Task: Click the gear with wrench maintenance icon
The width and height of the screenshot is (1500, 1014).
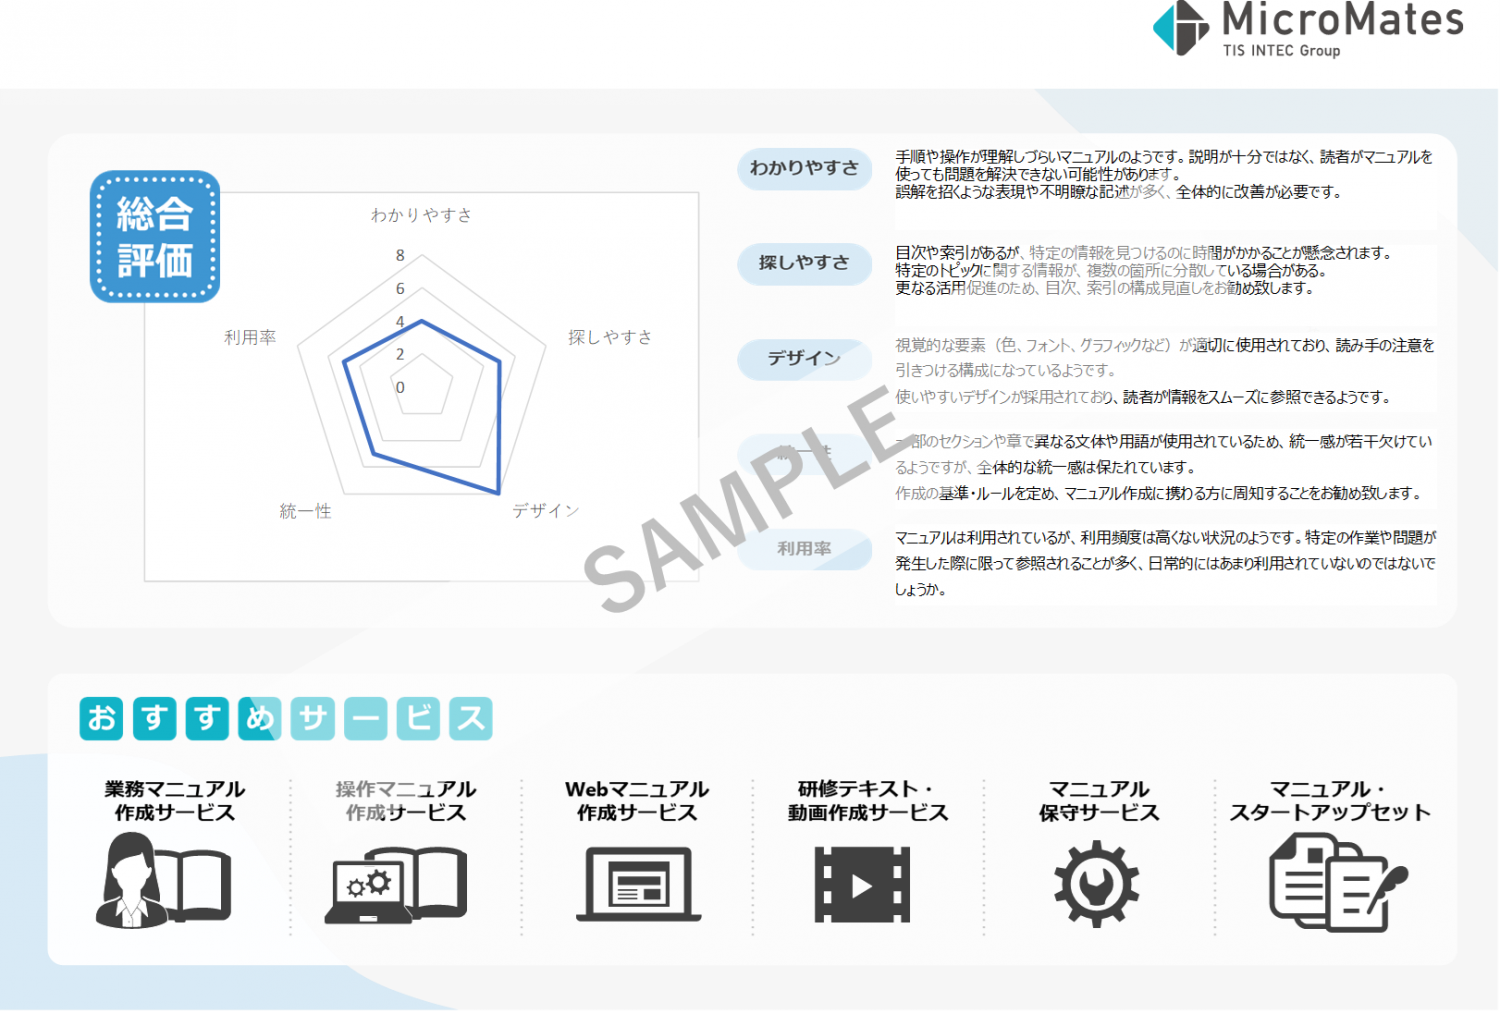Action: point(1096,884)
